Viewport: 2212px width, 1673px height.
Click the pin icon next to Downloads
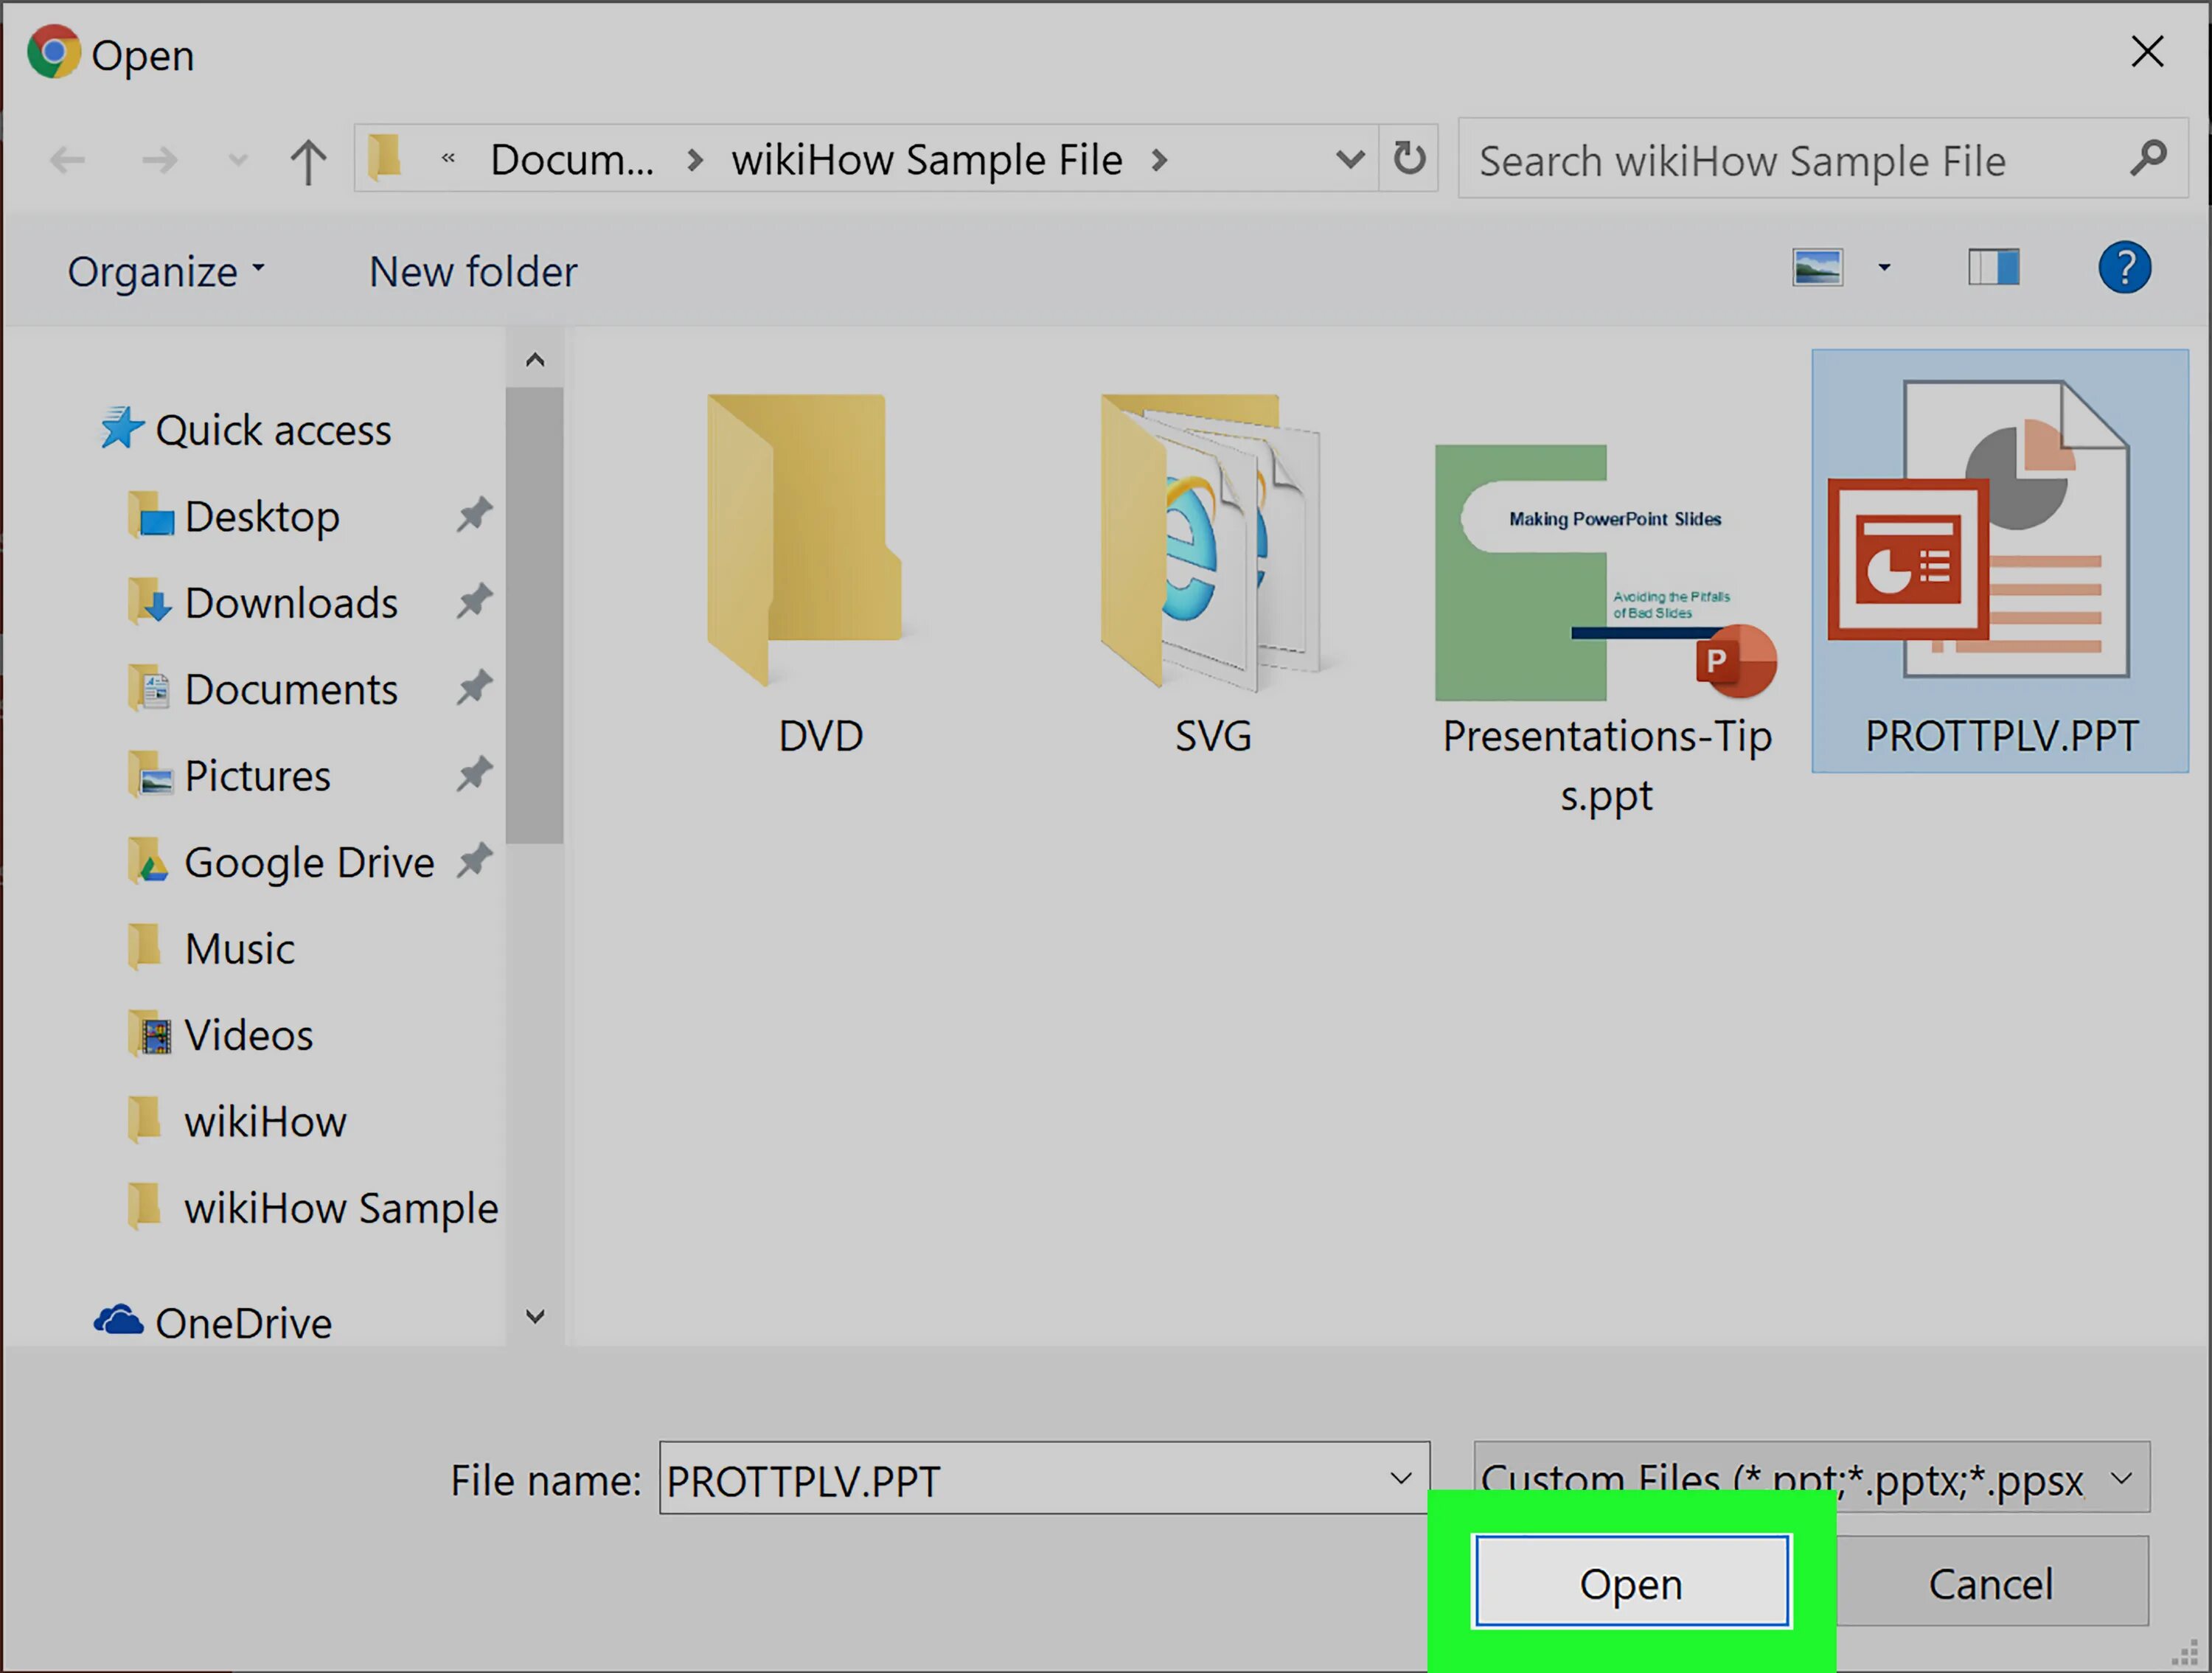pyautogui.click(x=475, y=601)
